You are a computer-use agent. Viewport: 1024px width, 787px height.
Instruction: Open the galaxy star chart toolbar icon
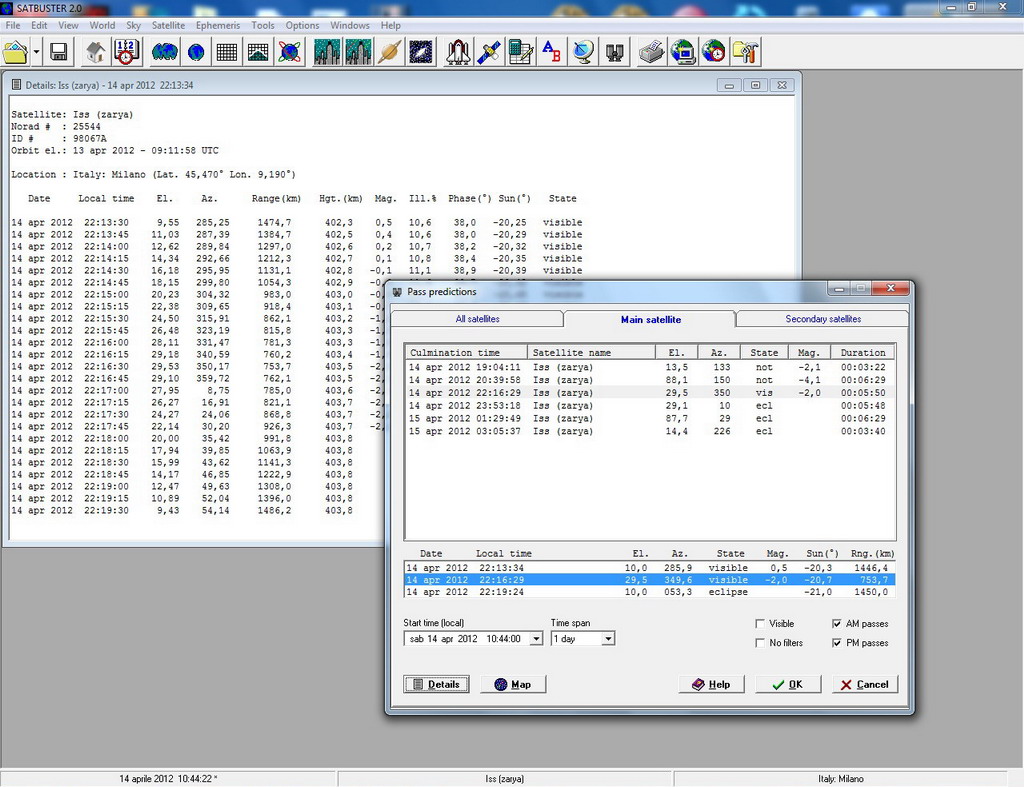pyautogui.click(x=421, y=52)
